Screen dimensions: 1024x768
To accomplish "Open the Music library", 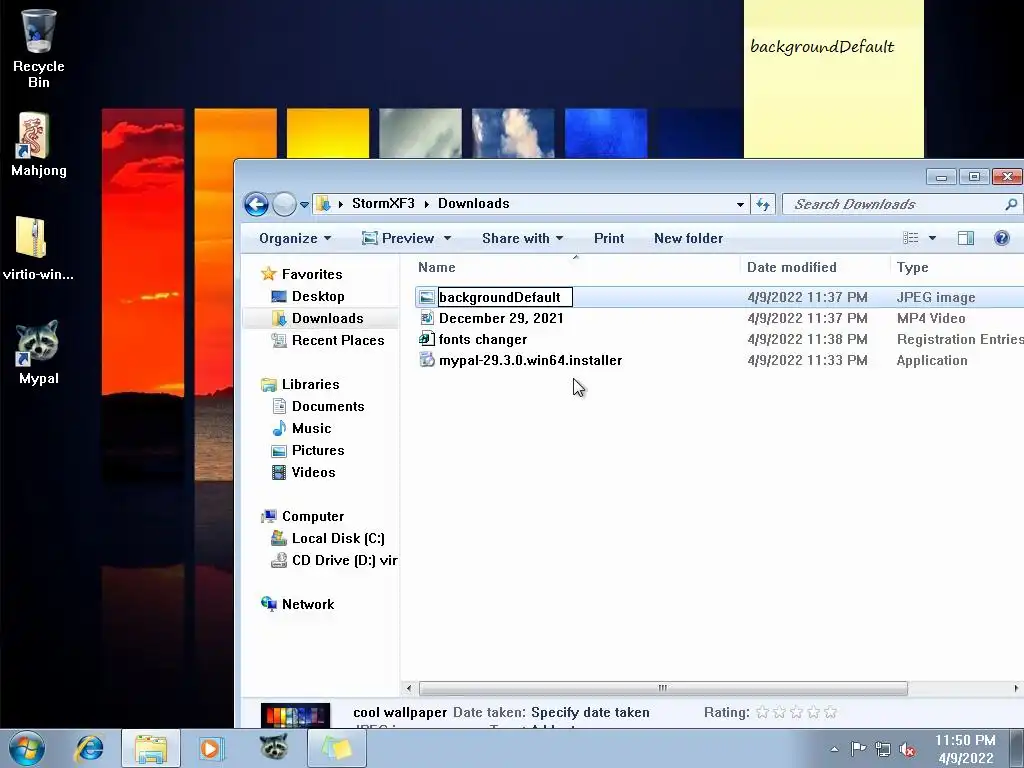I will coord(312,428).
